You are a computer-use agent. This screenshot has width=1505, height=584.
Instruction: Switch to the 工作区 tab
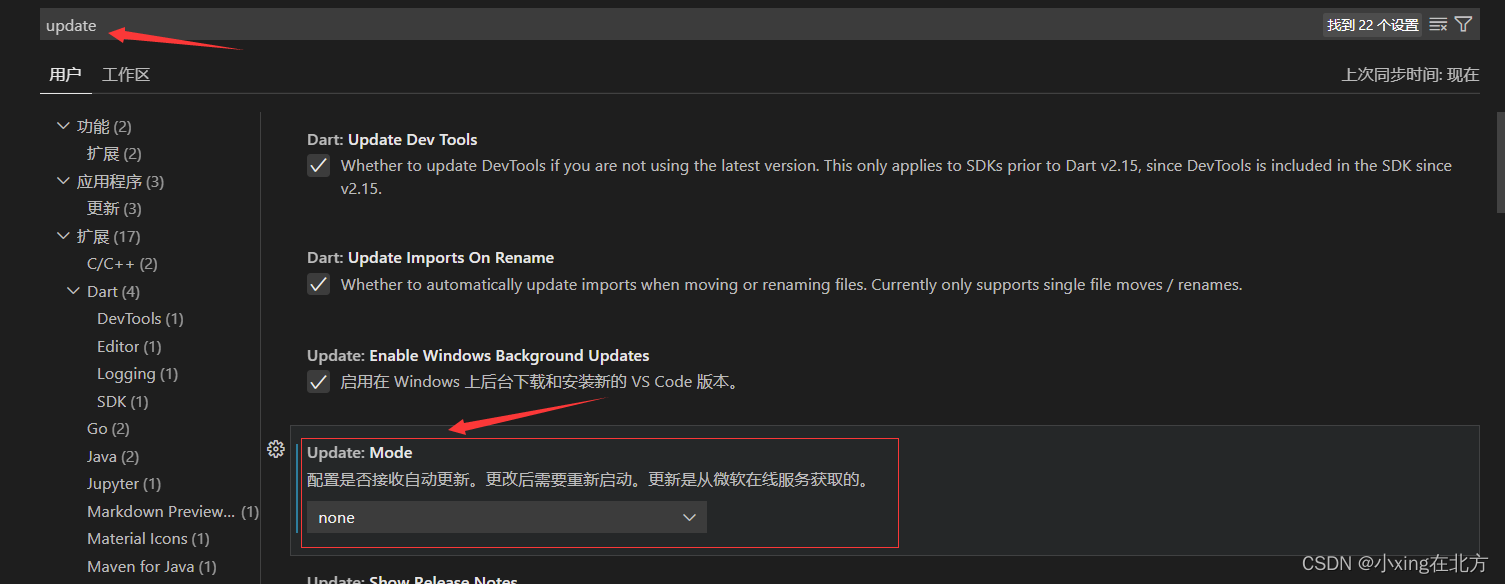(x=125, y=74)
